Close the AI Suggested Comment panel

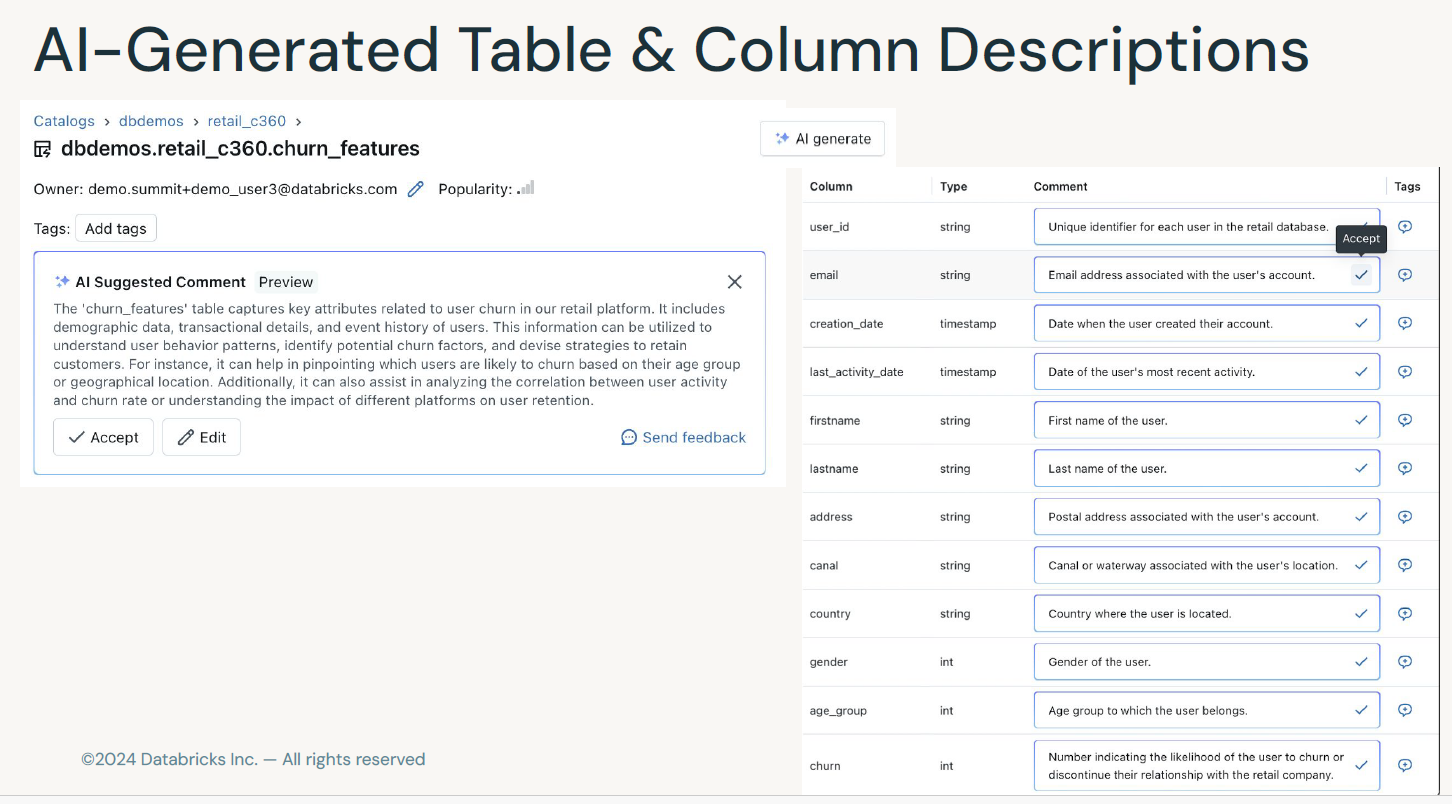pyautogui.click(x=734, y=282)
